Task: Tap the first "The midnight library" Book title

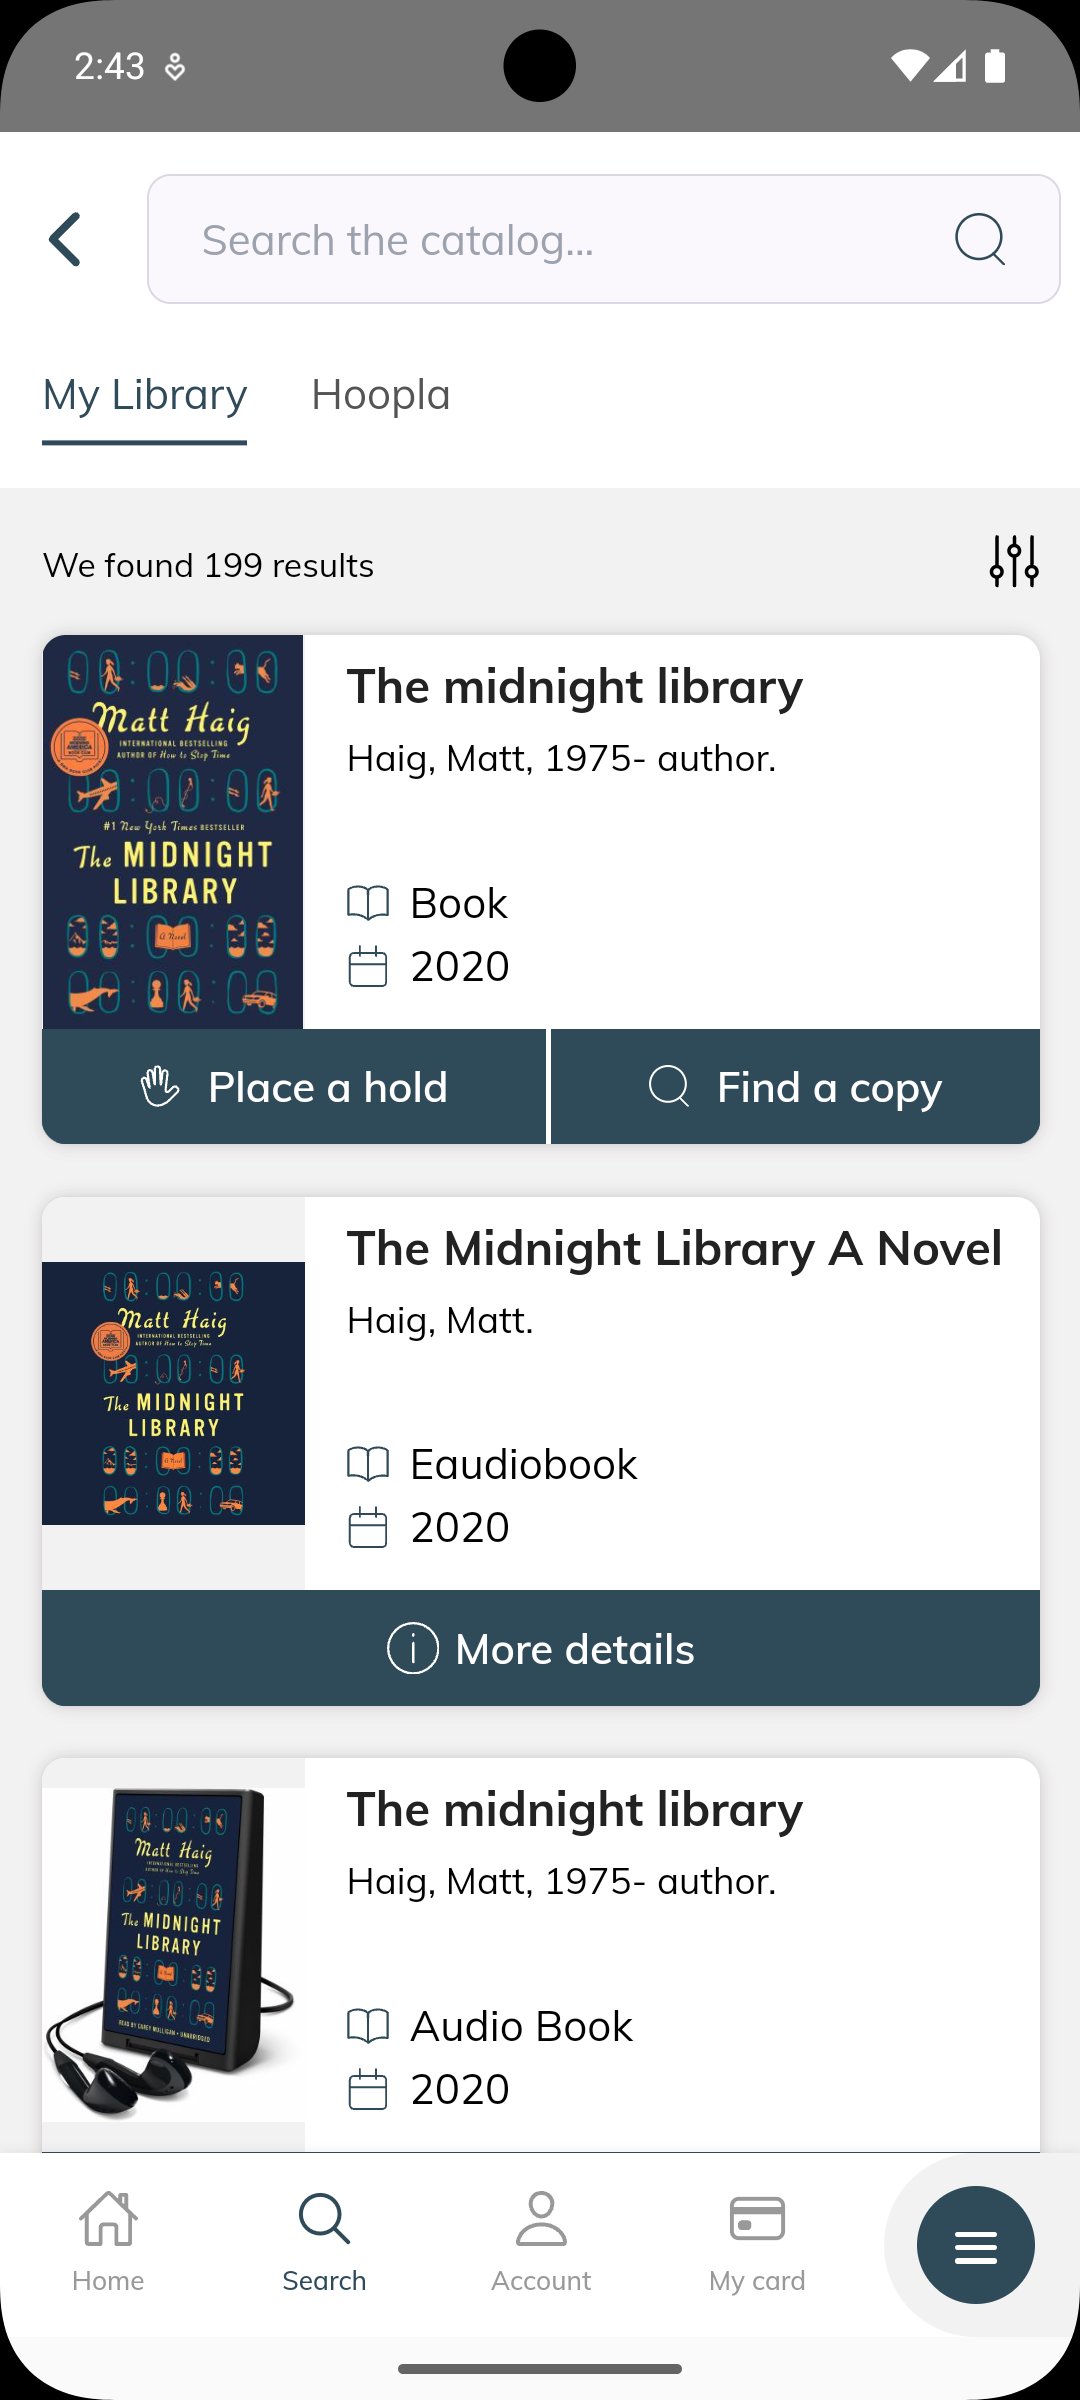Action: pyautogui.click(x=574, y=688)
